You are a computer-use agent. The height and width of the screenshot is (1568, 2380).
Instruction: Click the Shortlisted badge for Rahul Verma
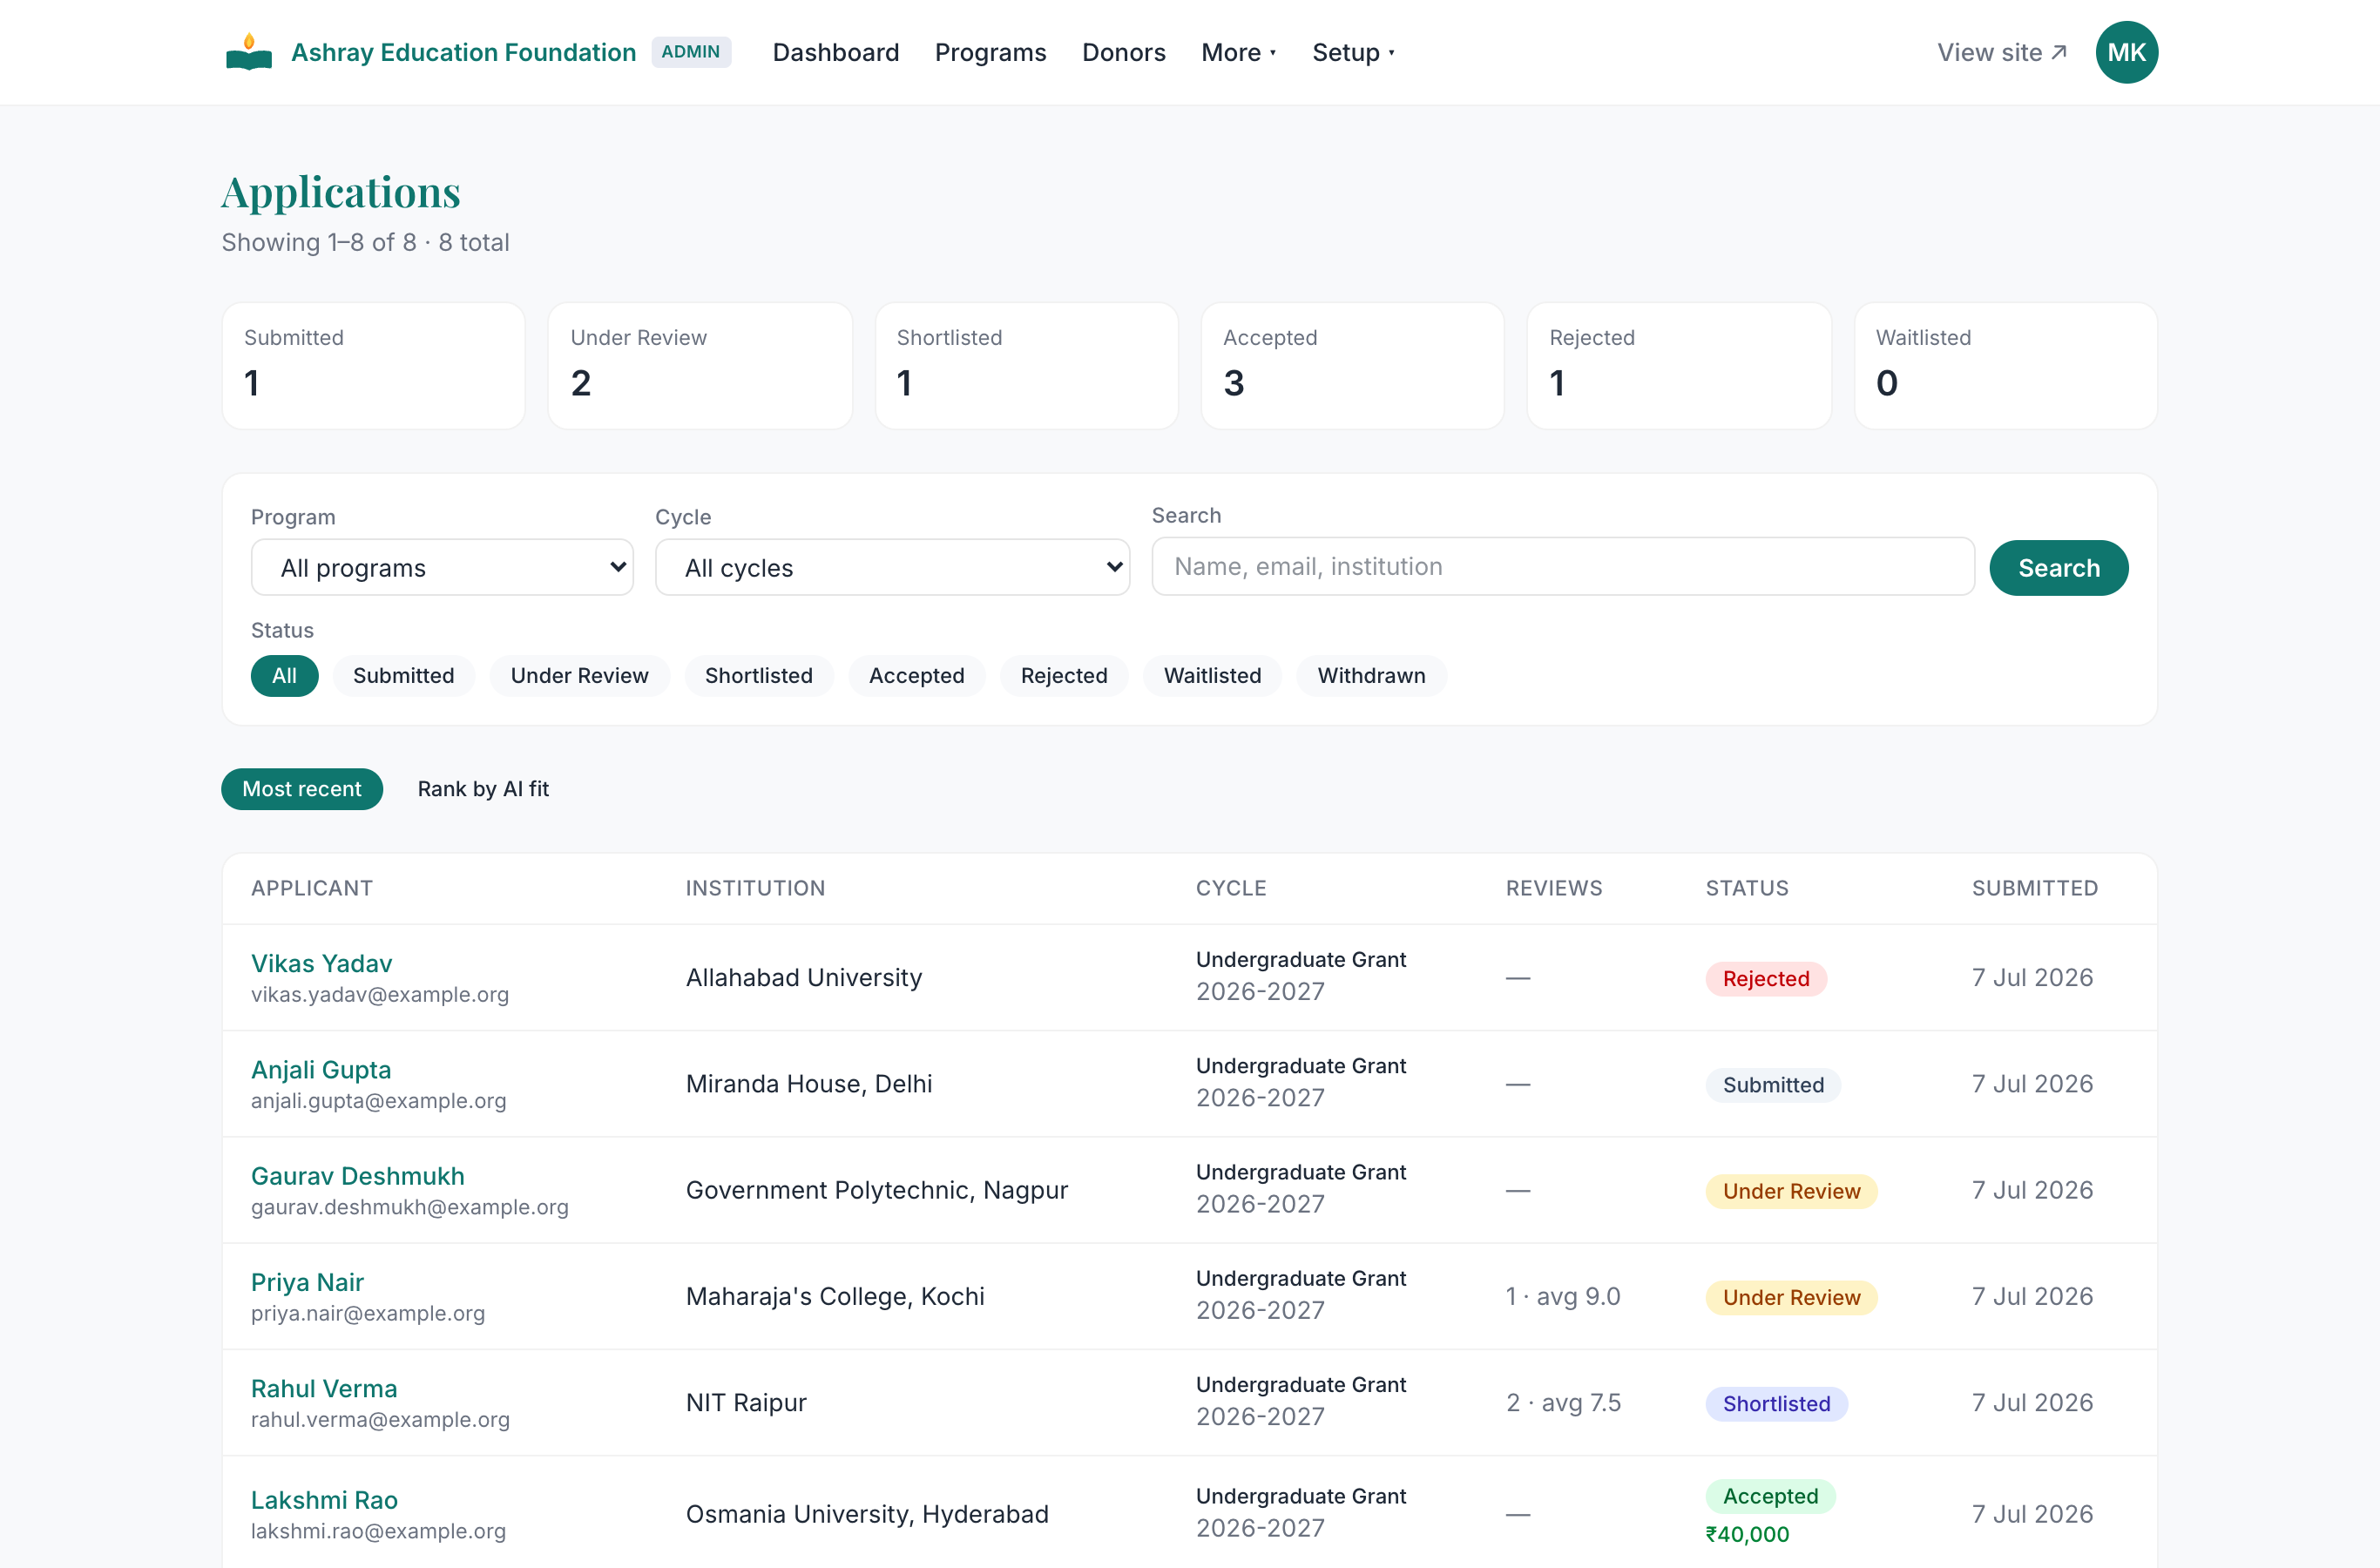pos(1775,1403)
